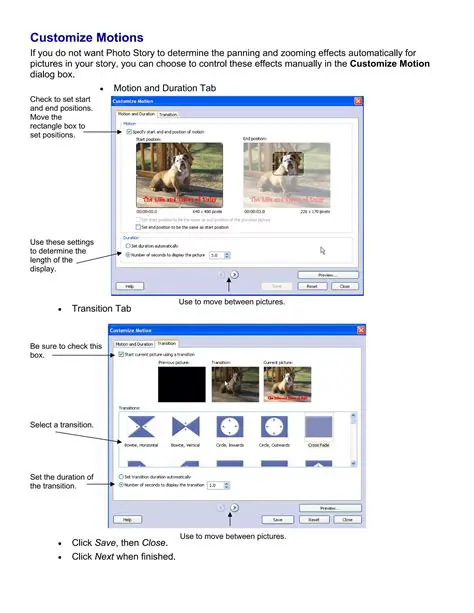Click the scroll down arrow of the transitions list
This screenshot has height=613, width=474.
click(x=353, y=463)
